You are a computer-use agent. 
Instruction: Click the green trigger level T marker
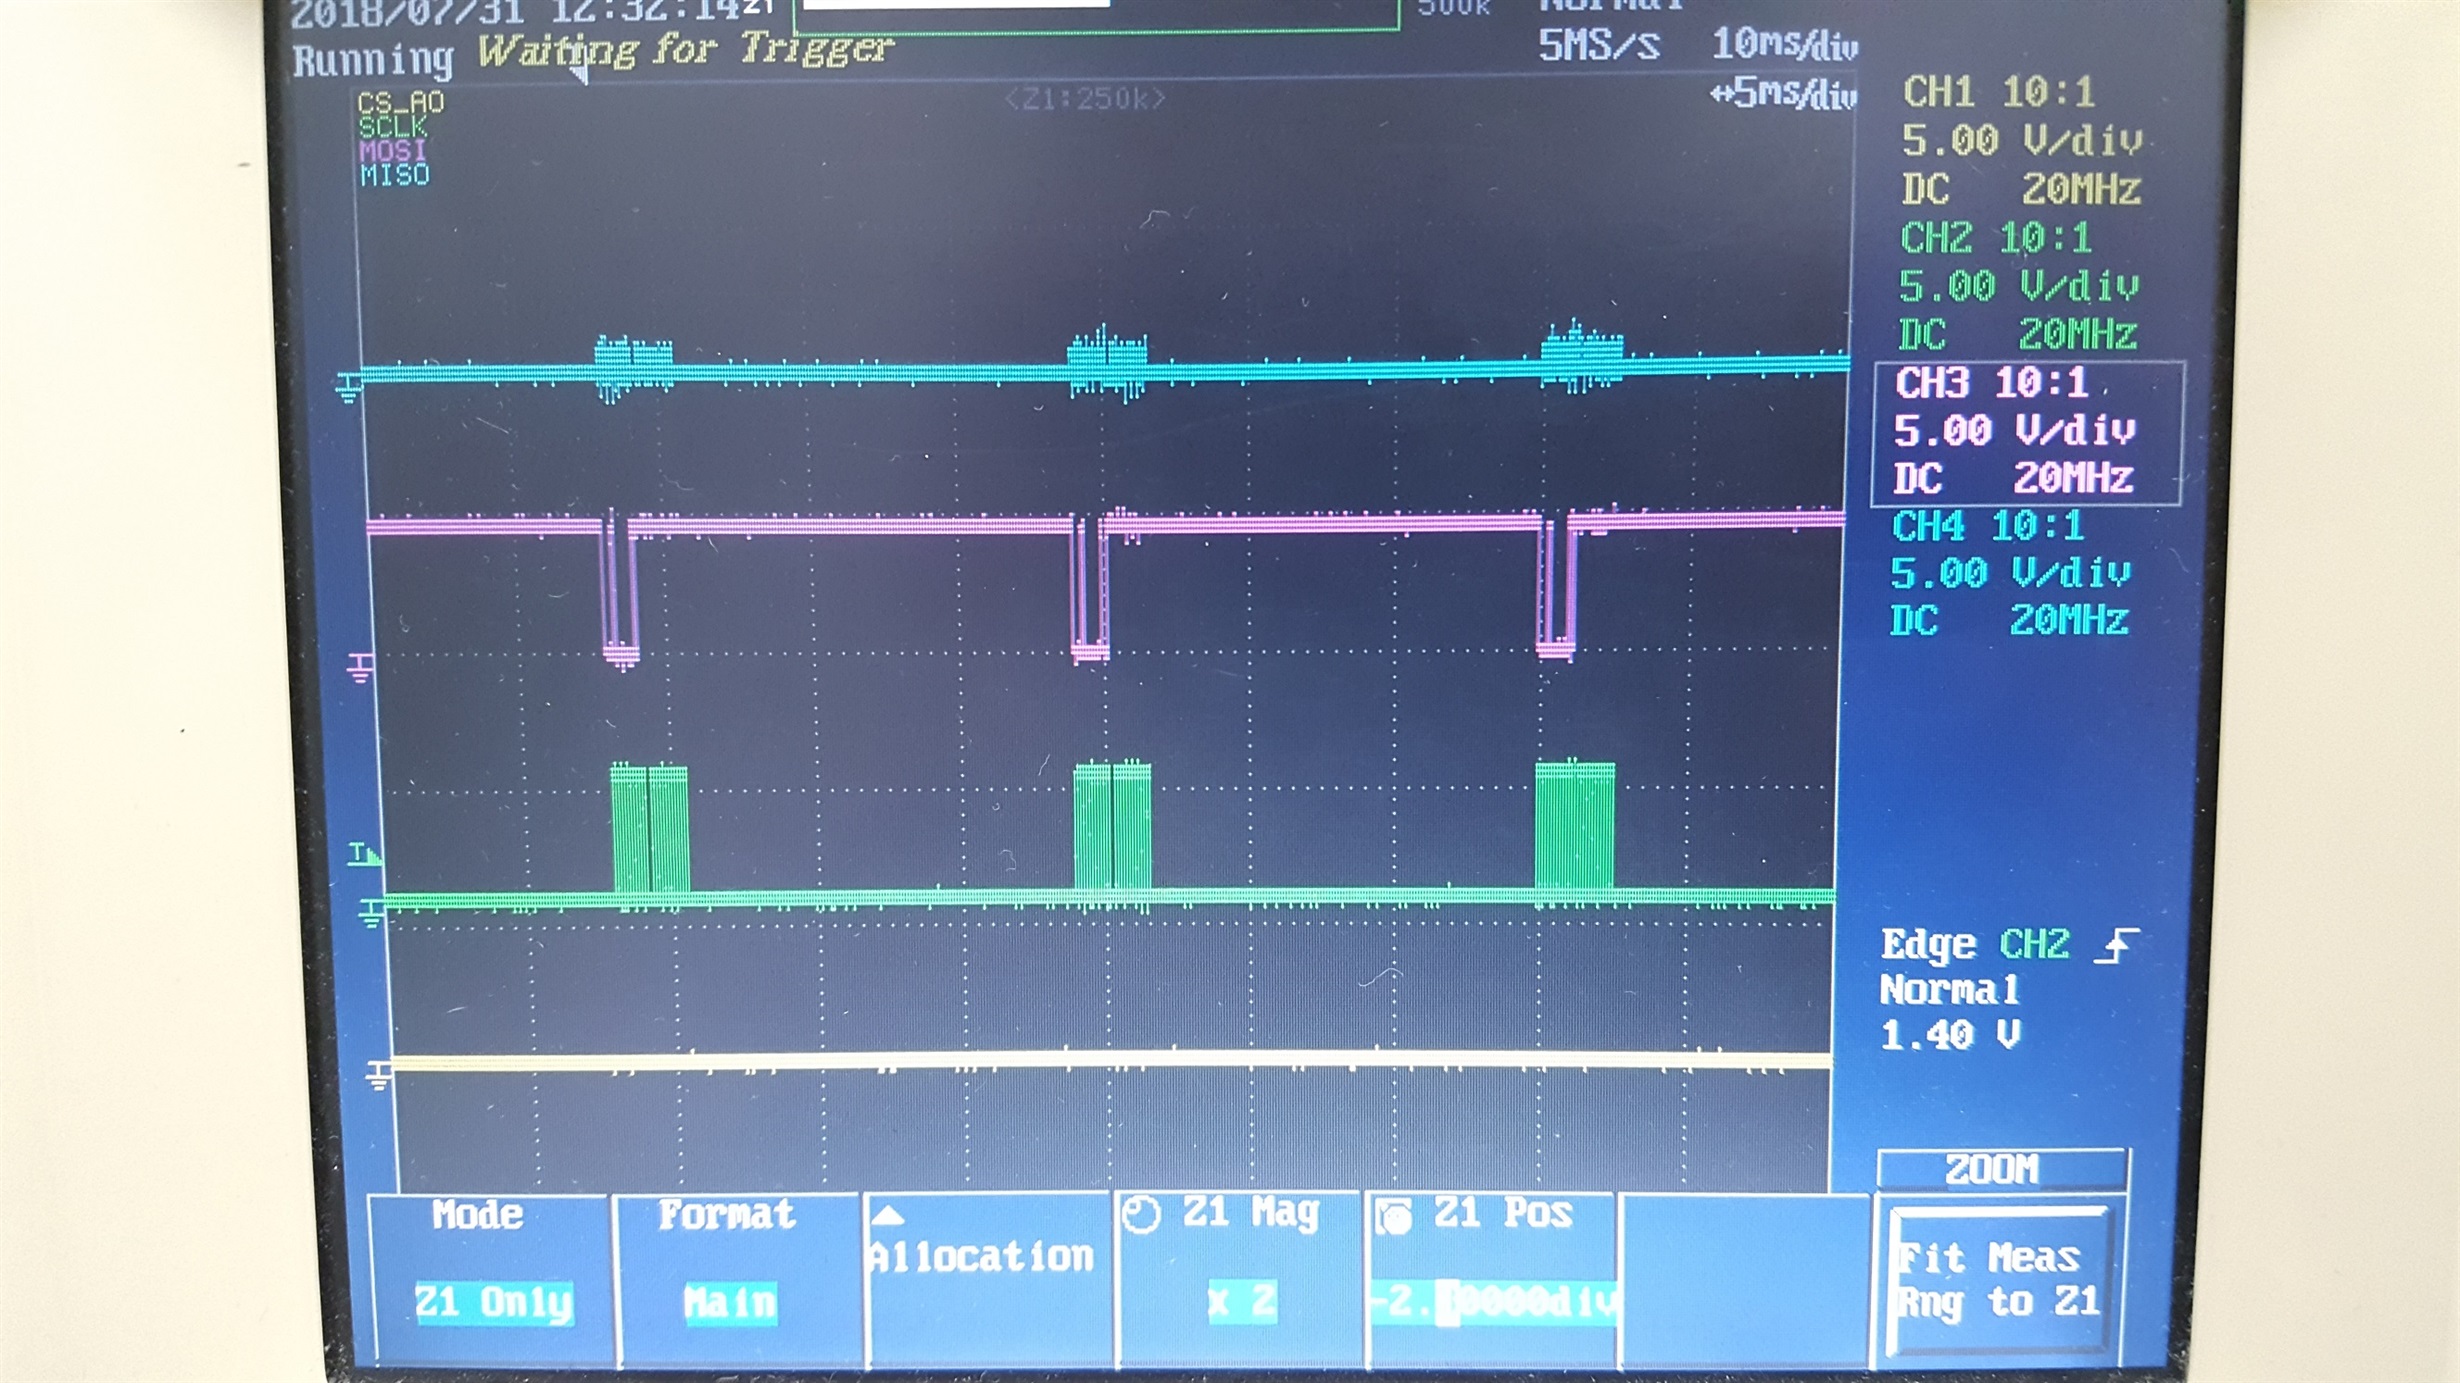click(364, 853)
